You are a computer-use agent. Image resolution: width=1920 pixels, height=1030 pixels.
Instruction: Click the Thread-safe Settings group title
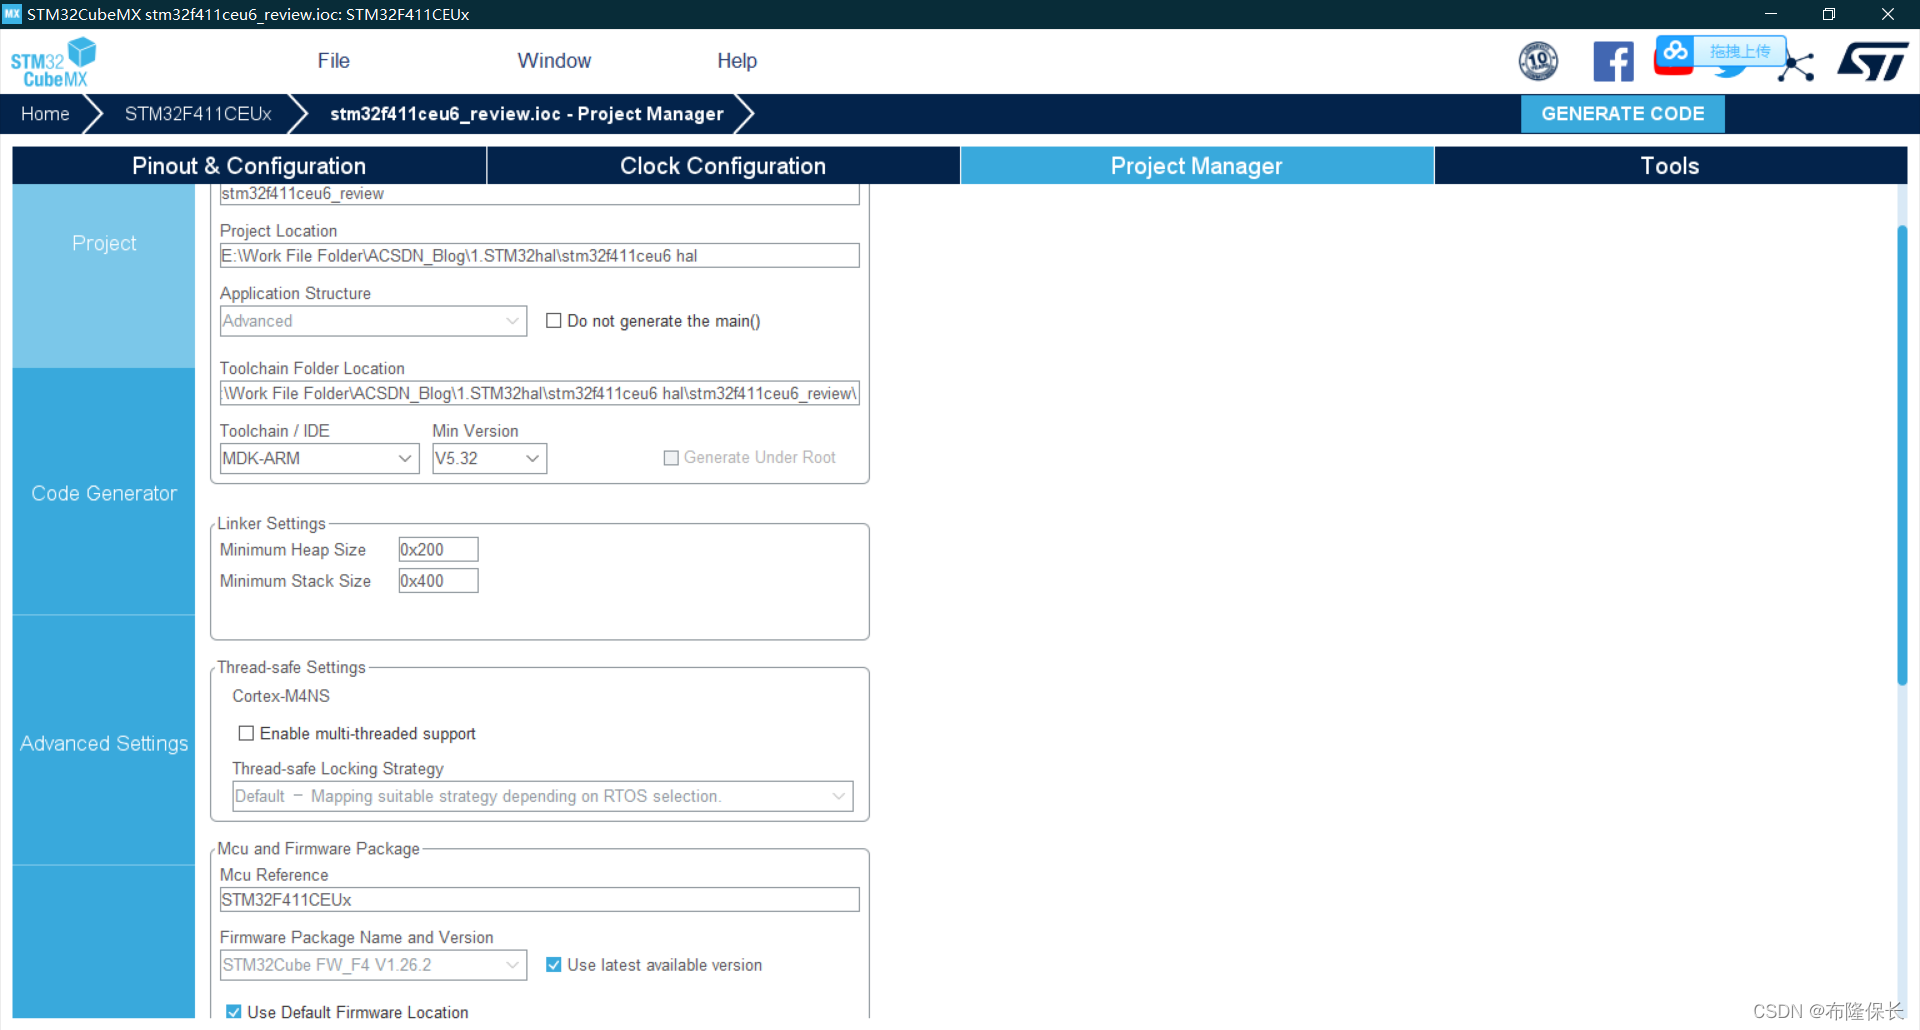coord(292,667)
